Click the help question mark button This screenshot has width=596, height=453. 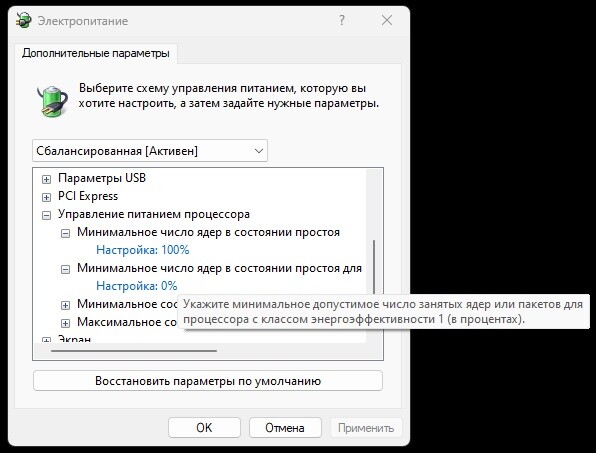[342, 20]
